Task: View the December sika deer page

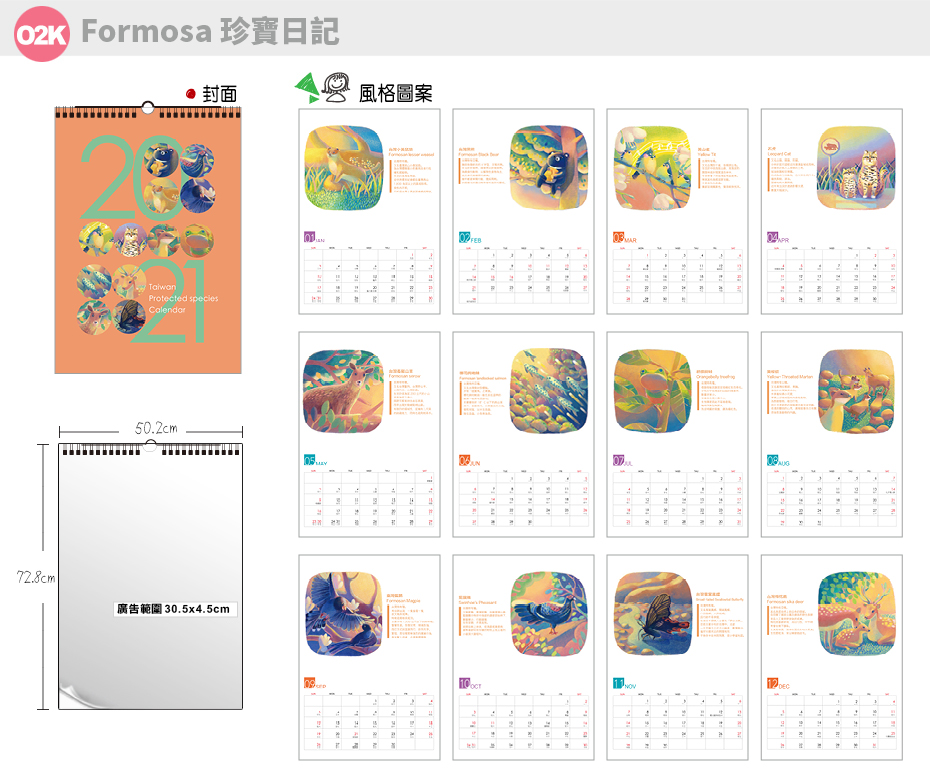Action: (x=832, y=657)
